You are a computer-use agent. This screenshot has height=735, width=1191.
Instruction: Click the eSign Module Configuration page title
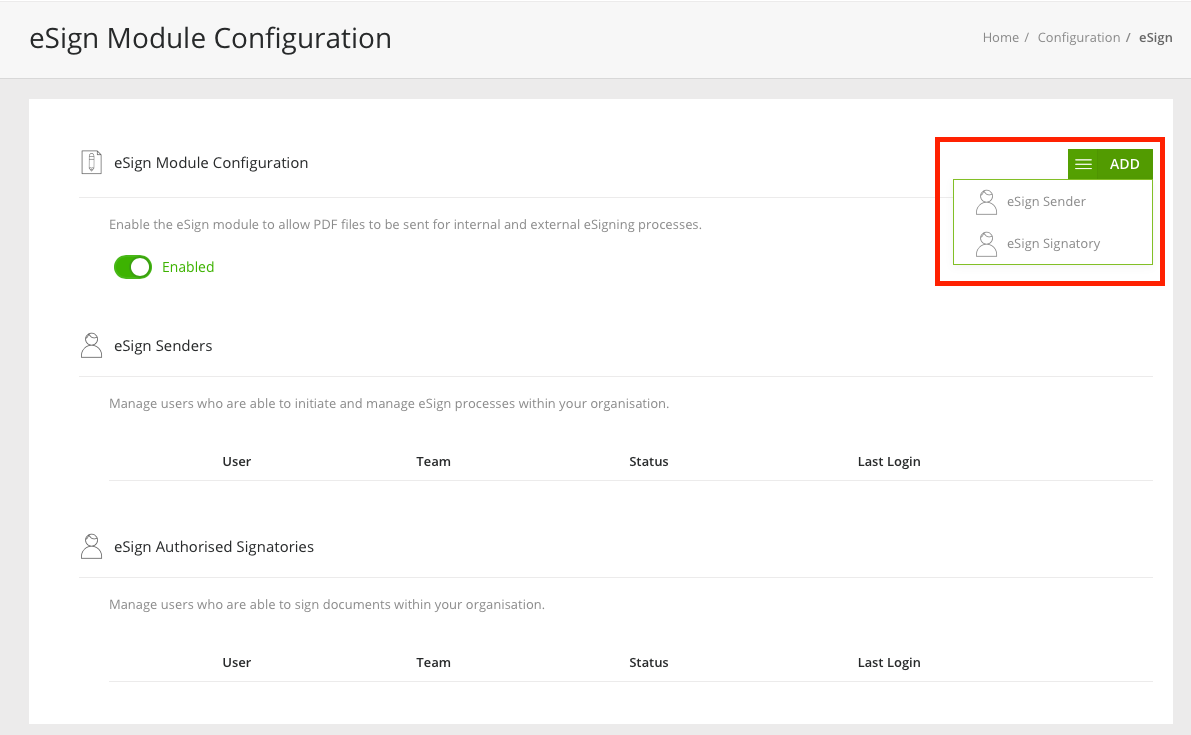(x=210, y=39)
